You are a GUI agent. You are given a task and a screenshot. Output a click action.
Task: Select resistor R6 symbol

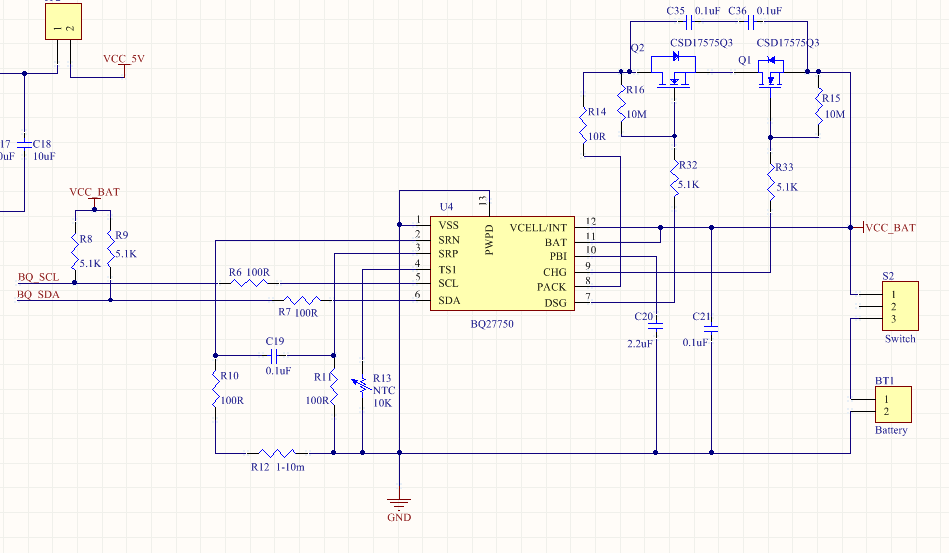248,283
